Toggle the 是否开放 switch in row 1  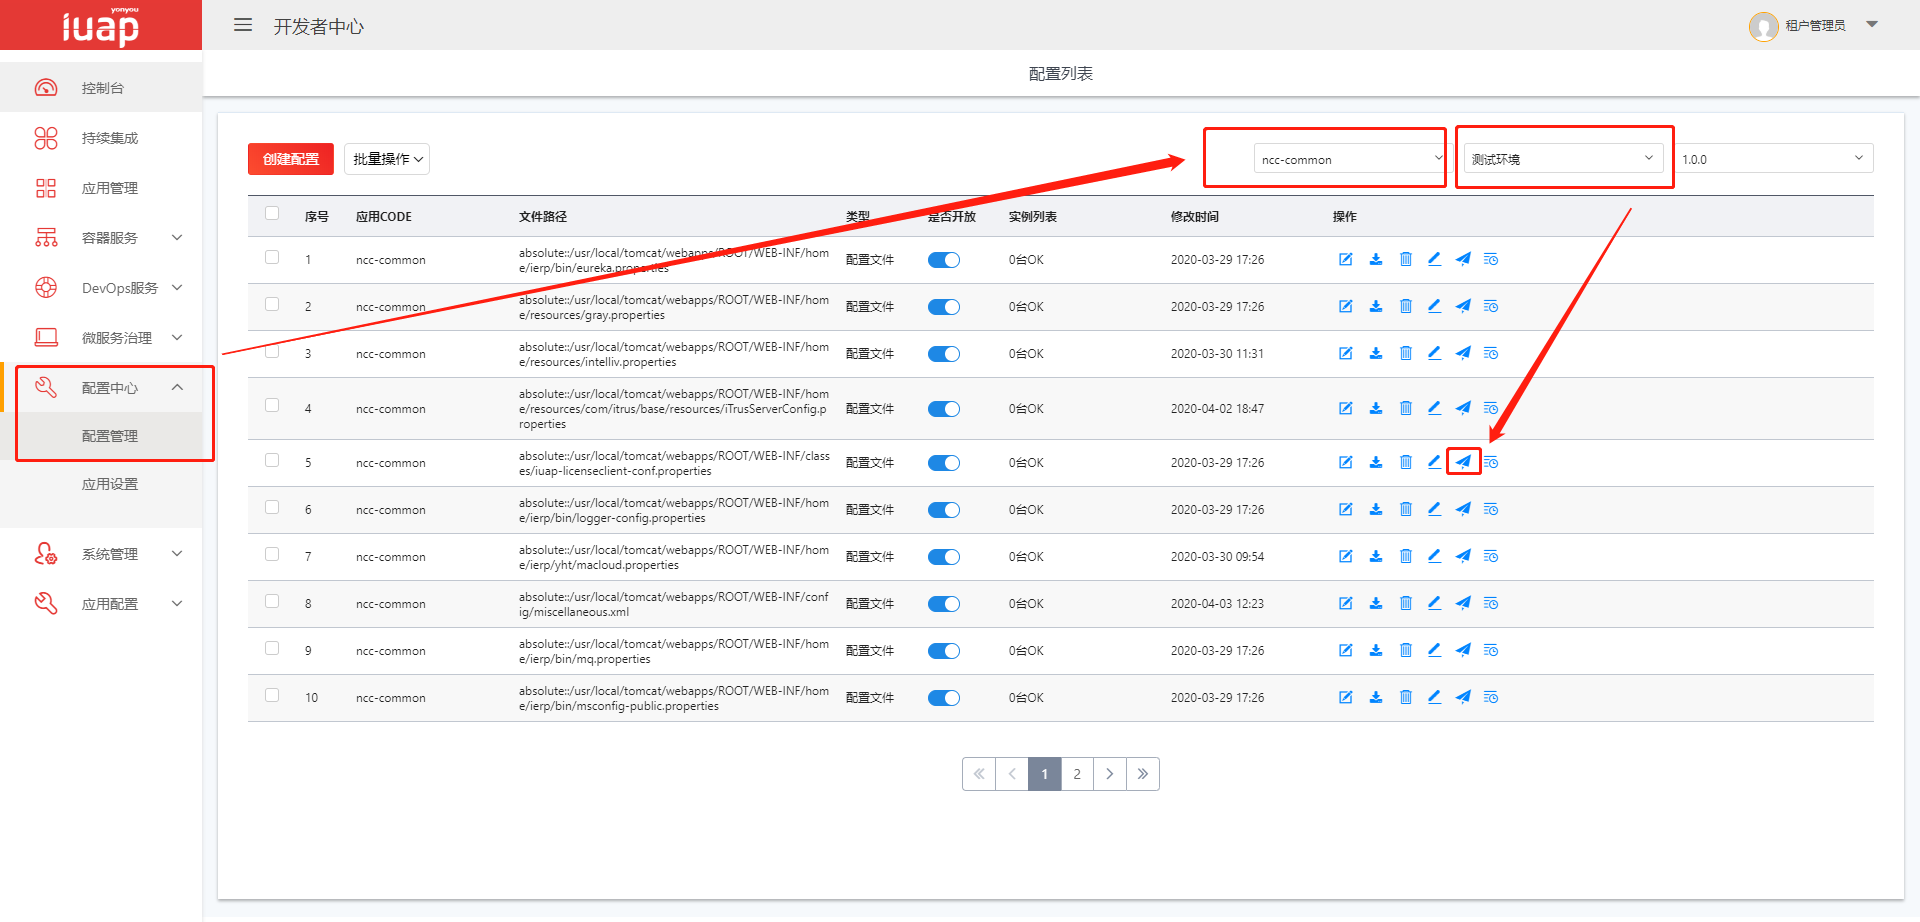pos(943,260)
